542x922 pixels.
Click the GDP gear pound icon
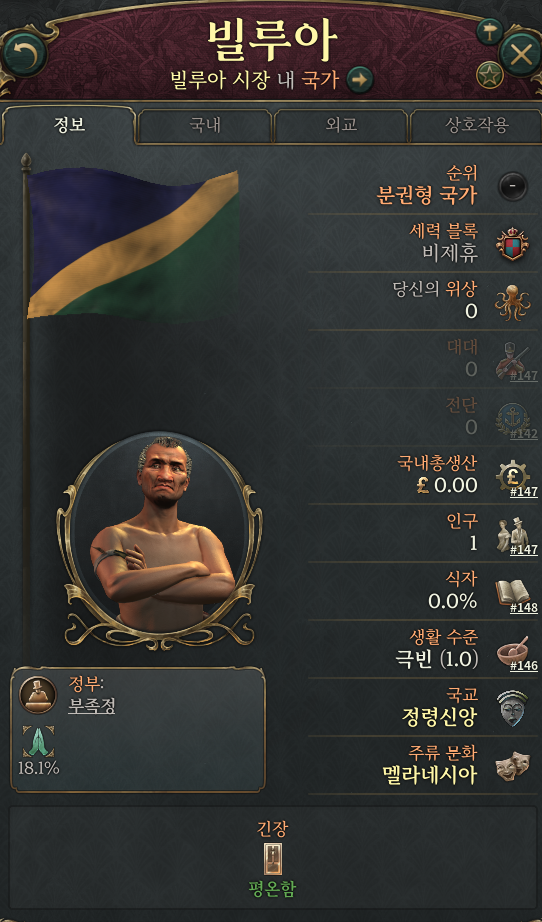513,476
